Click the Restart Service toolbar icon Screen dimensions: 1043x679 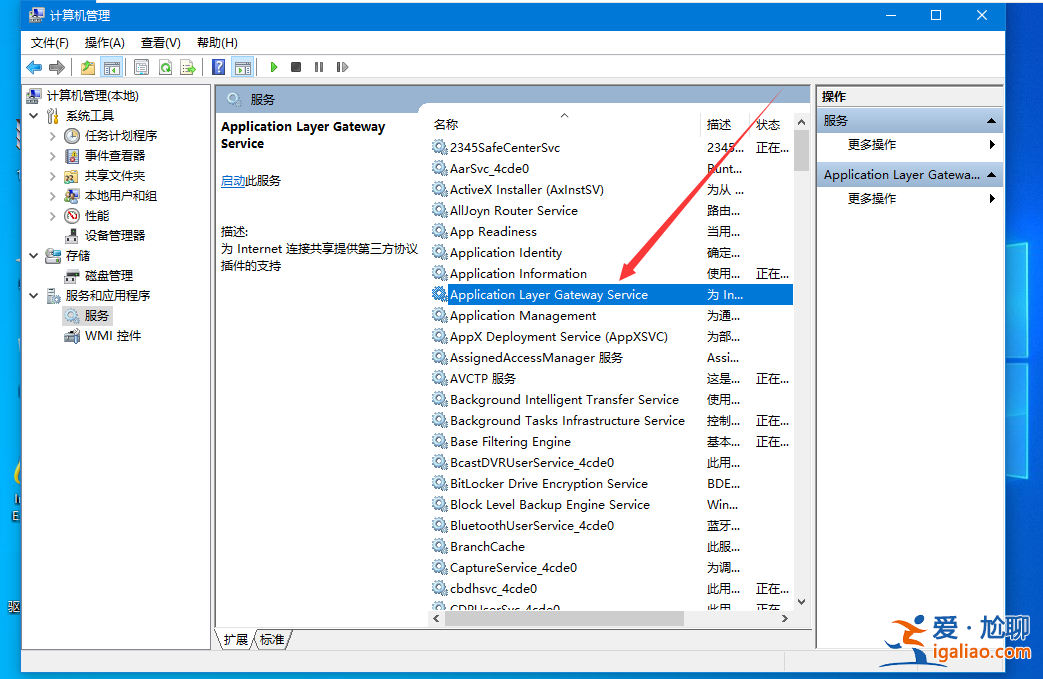click(342, 67)
